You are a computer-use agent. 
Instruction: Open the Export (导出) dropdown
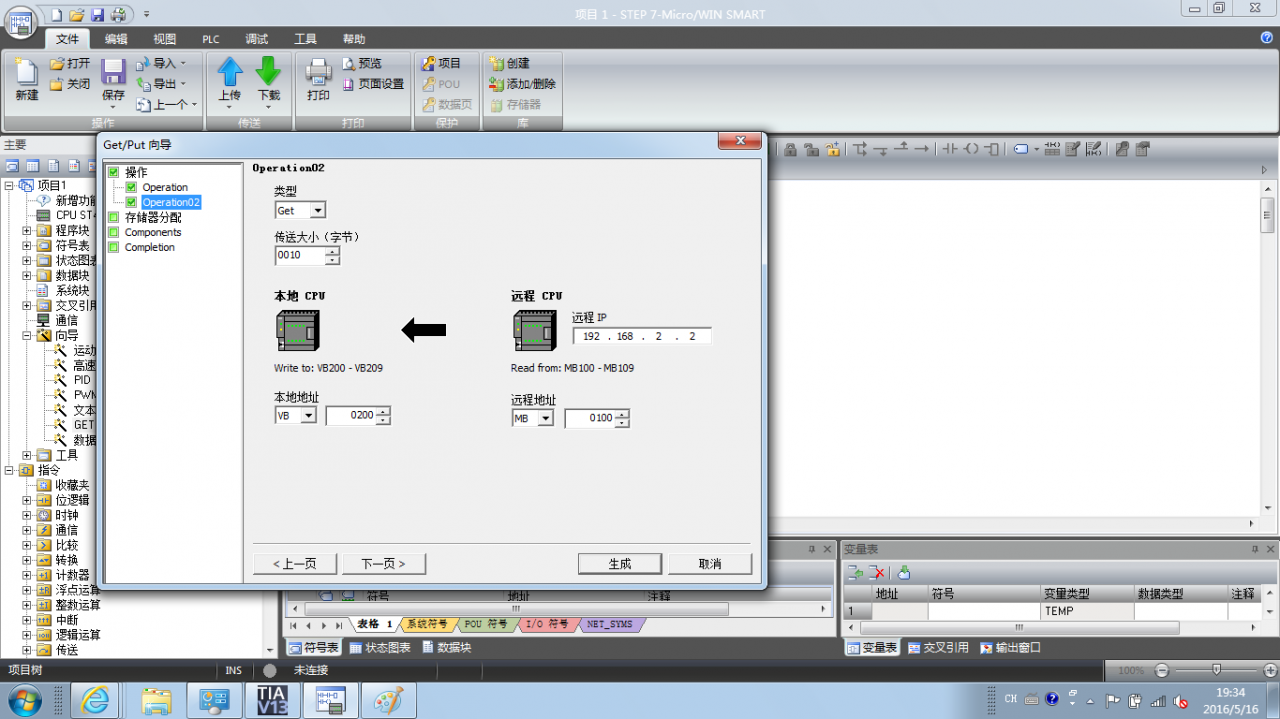[183, 84]
